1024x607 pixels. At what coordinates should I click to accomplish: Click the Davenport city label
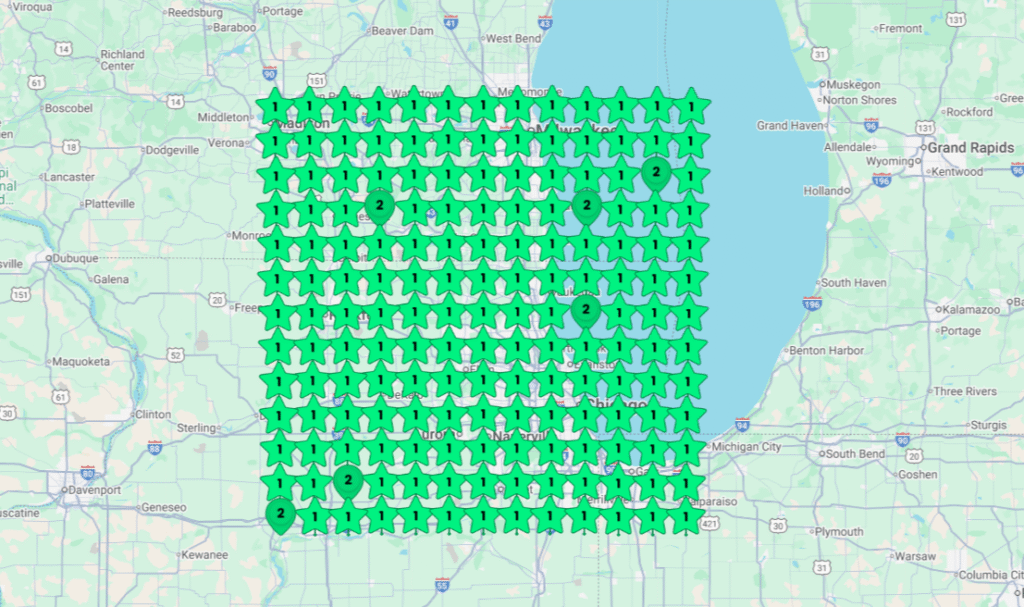[95, 490]
